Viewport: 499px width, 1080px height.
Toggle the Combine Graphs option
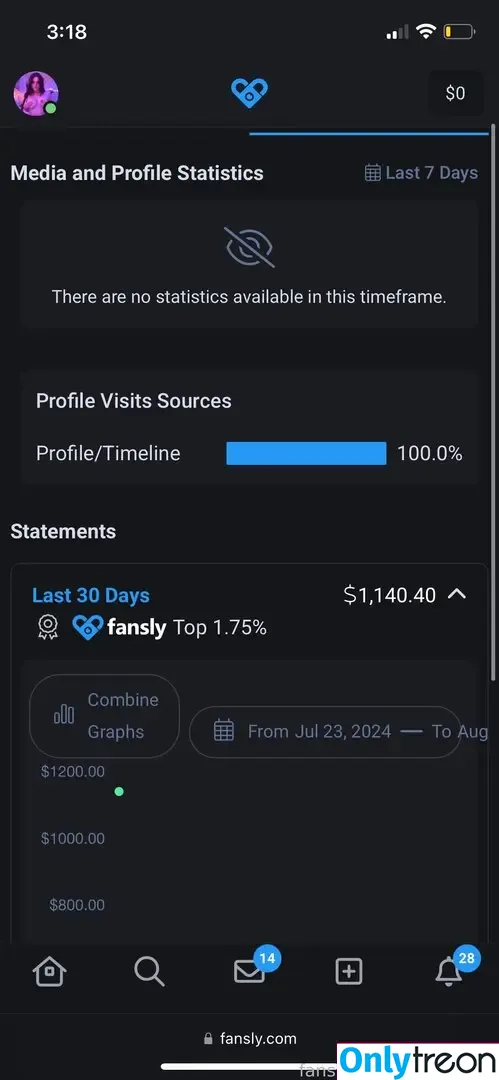click(104, 716)
